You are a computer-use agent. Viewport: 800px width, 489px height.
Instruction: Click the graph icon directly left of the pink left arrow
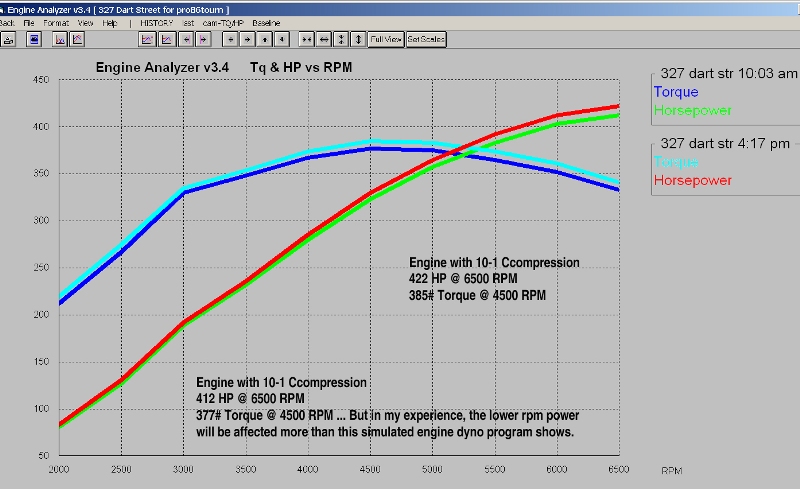(x=166, y=39)
